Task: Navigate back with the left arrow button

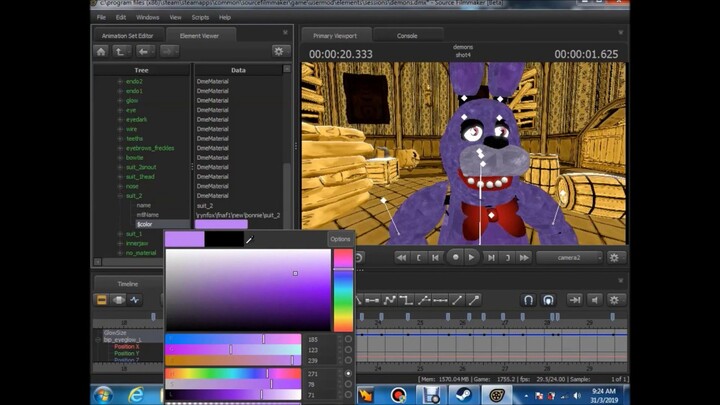Action: (x=145, y=51)
